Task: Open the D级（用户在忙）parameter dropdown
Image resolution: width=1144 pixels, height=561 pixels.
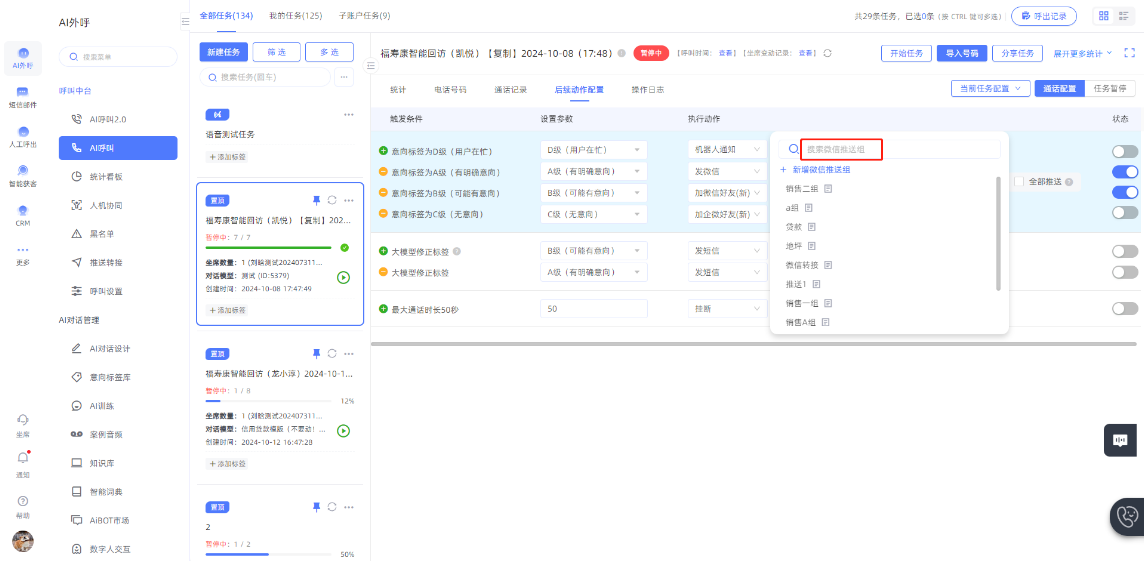Action: (593, 150)
